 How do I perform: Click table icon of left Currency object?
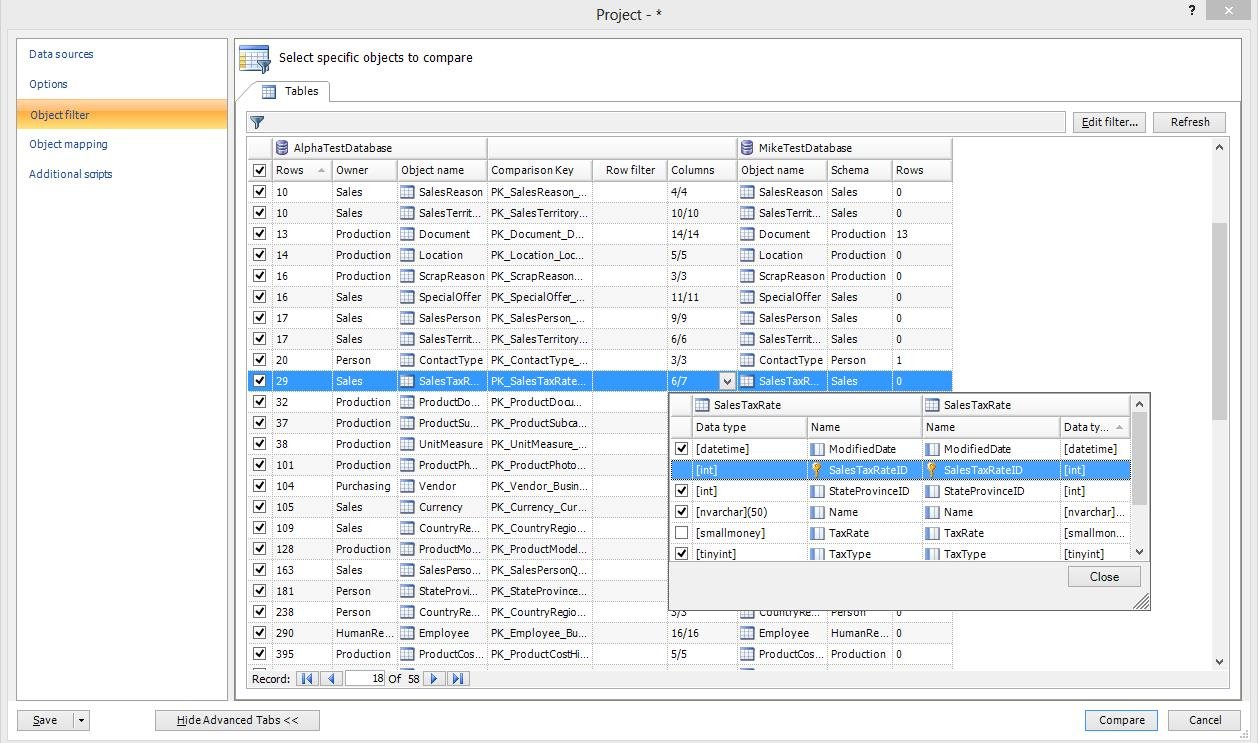click(x=407, y=507)
